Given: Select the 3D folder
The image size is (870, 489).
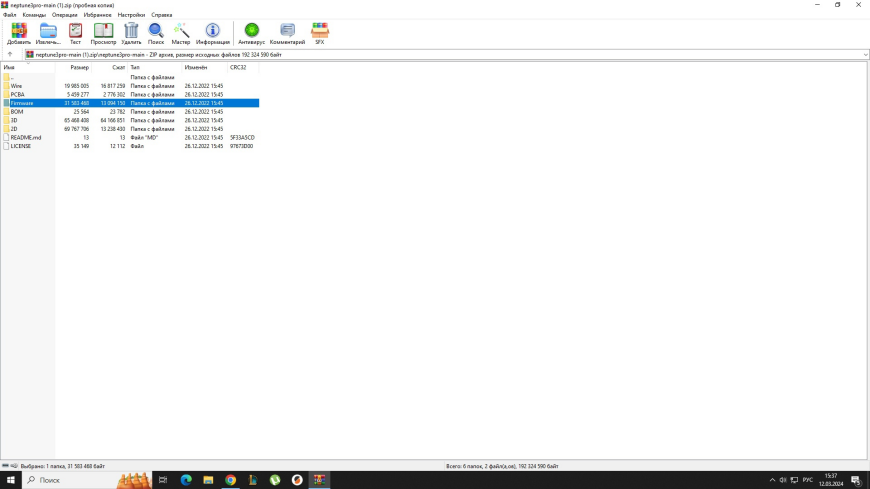Looking at the screenshot, I should [x=130, y=120].
